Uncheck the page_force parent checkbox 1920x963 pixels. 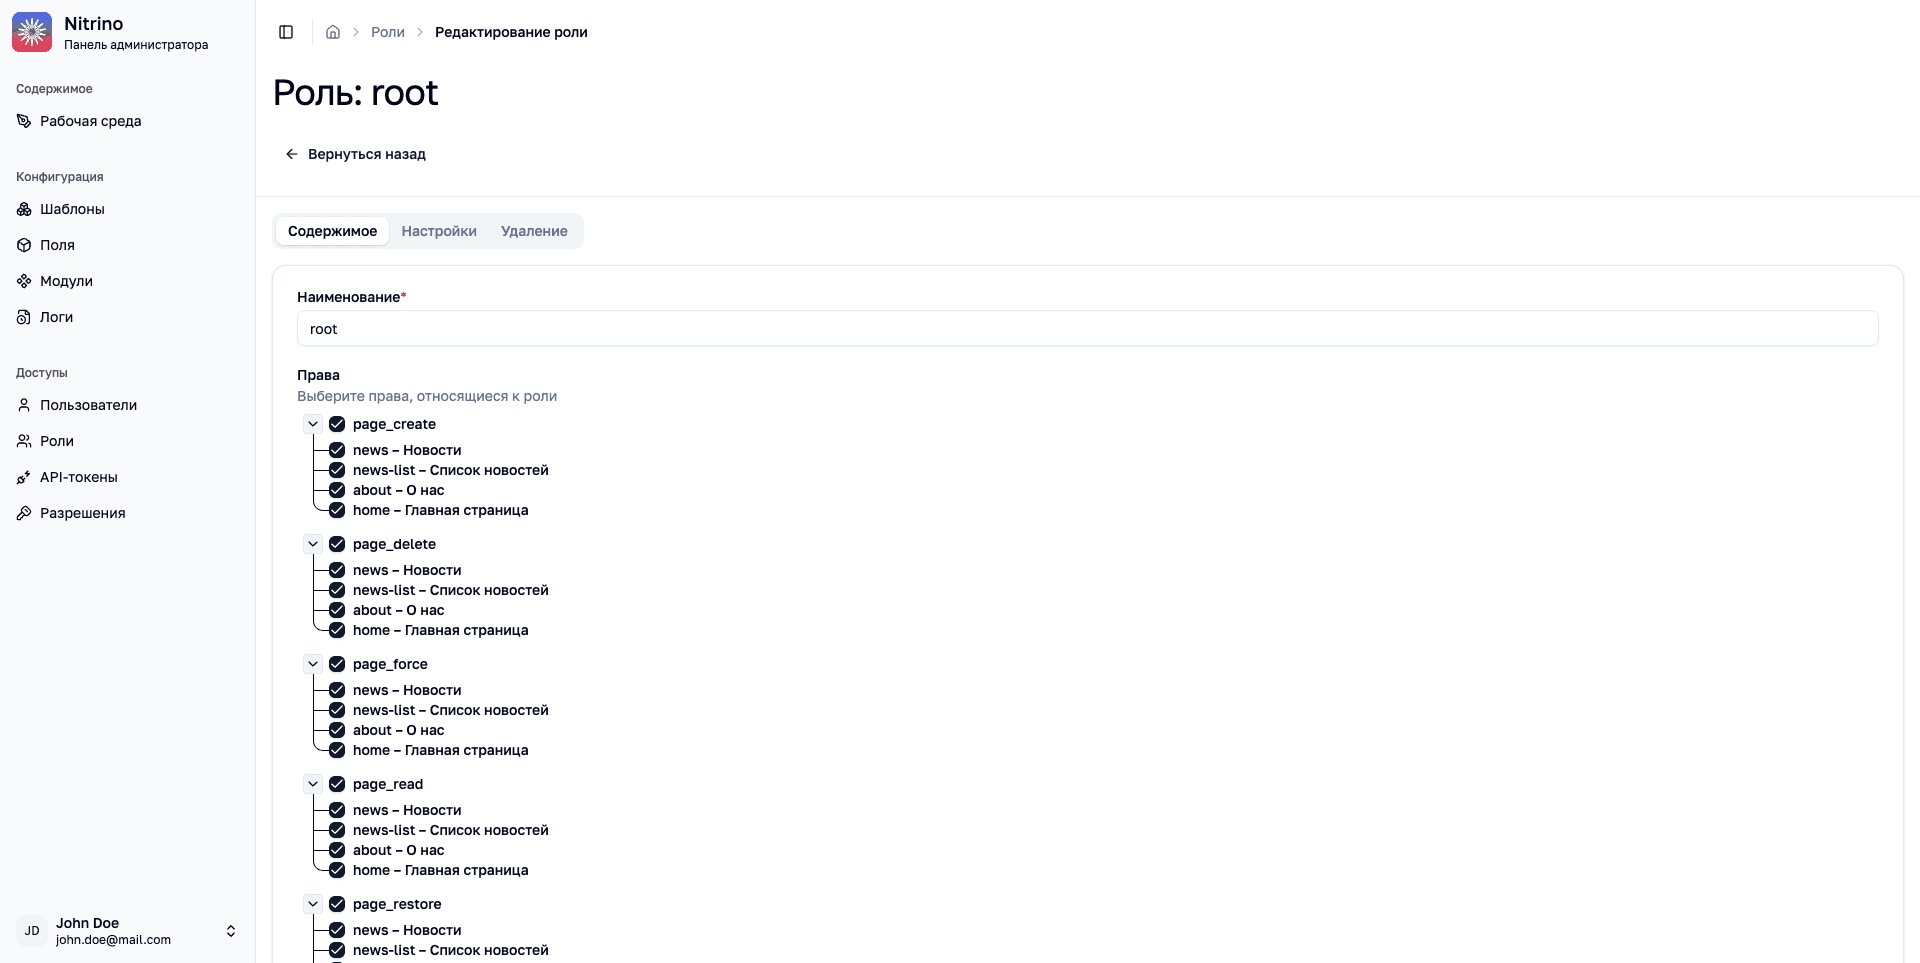[337, 664]
